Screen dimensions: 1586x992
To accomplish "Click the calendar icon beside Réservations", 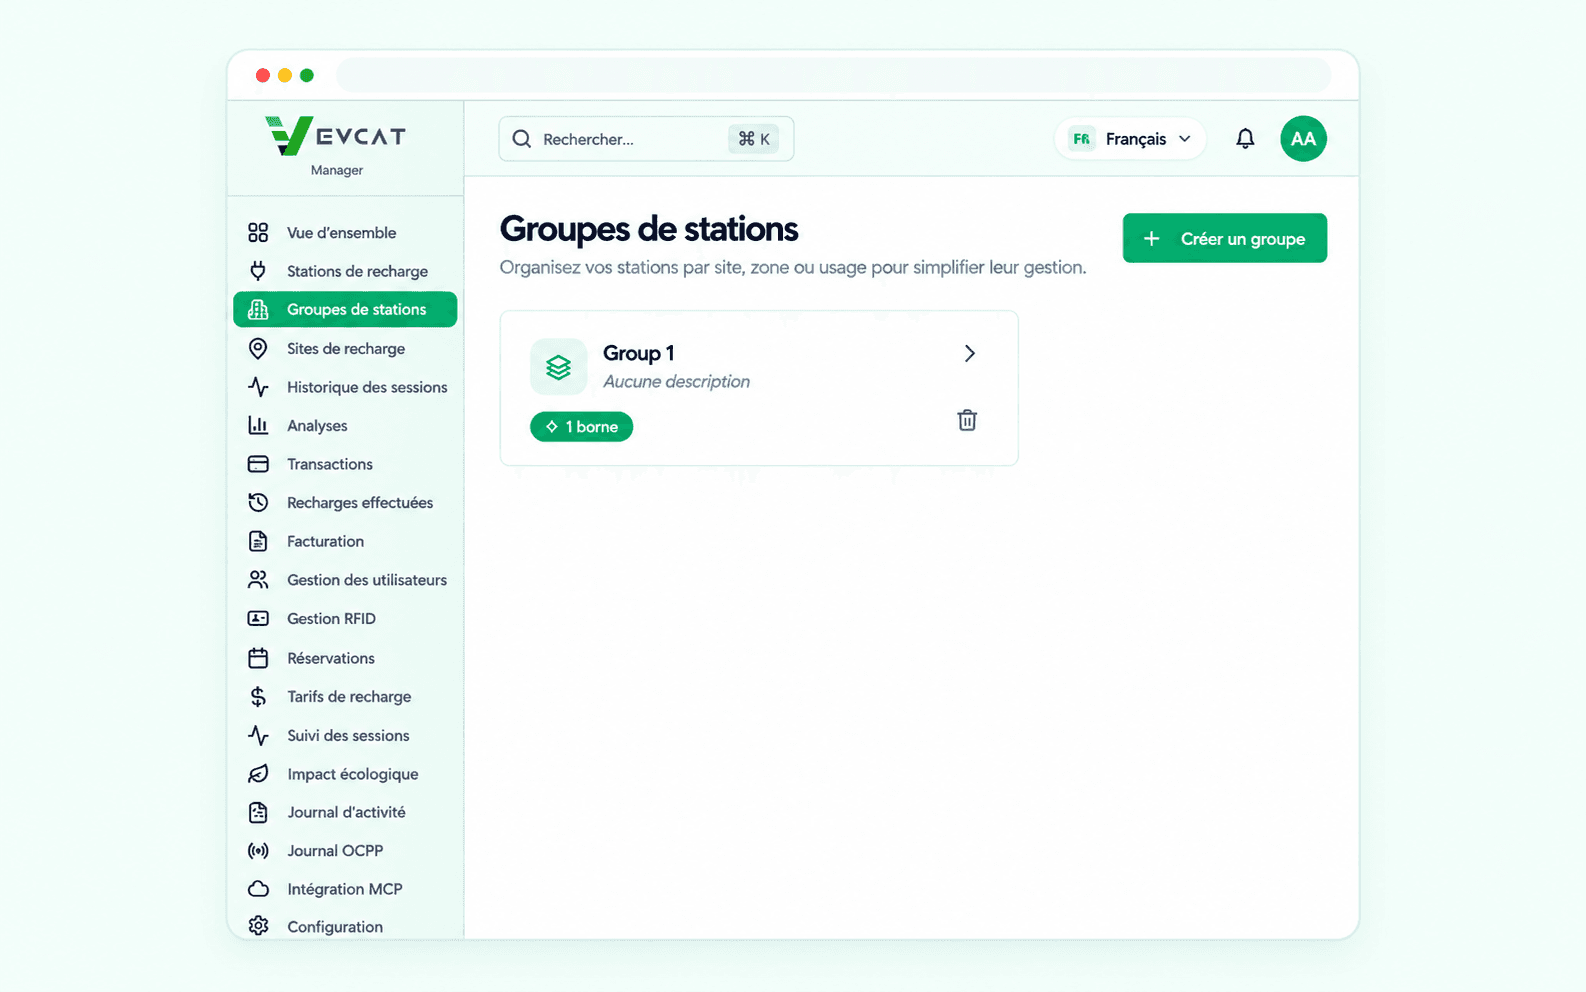I will pos(258,658).
